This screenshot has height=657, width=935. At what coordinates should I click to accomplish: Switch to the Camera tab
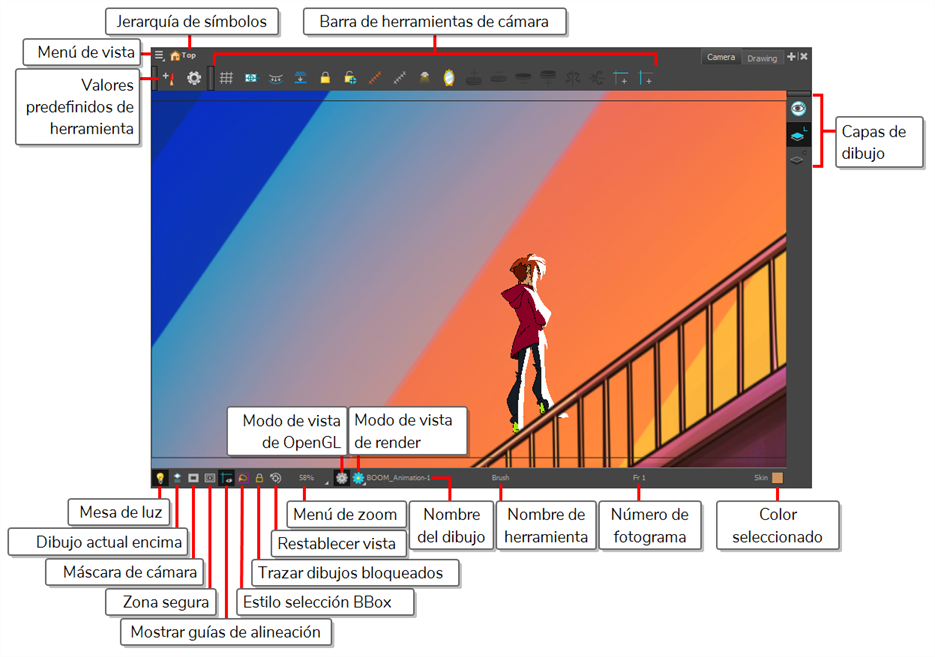click(x=721, y=57)
